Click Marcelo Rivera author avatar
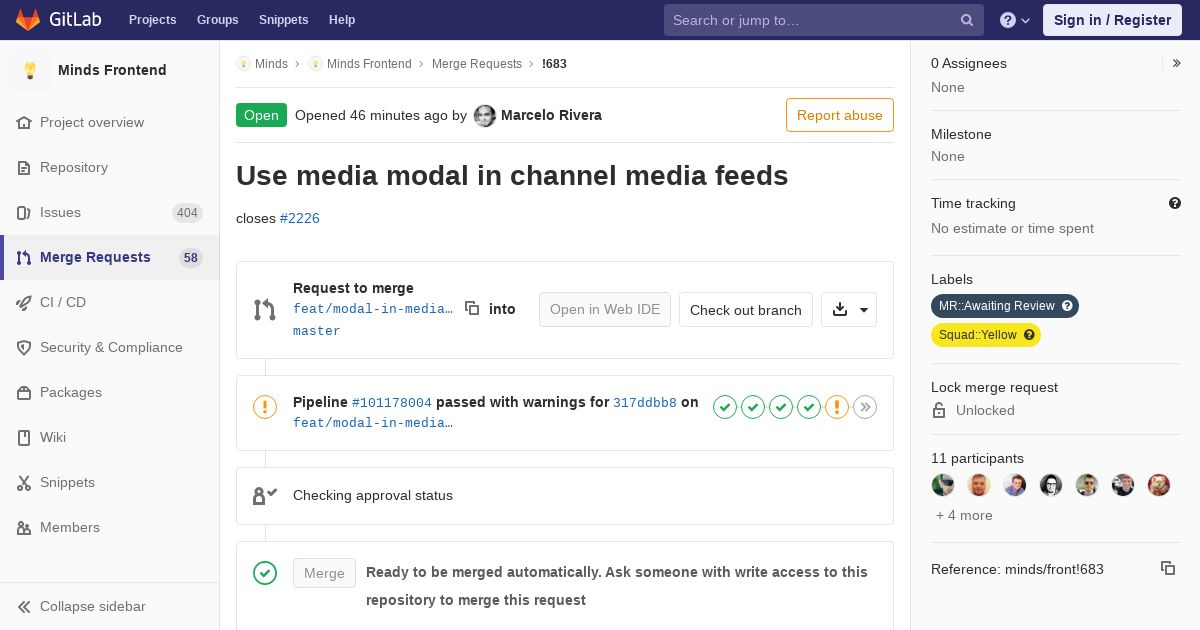 485,116
